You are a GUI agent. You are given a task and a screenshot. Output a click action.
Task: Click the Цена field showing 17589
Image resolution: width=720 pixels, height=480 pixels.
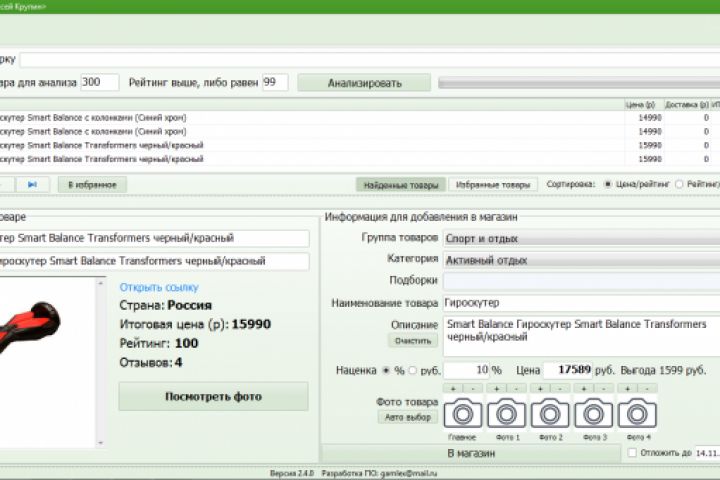[x=568, y=370]
